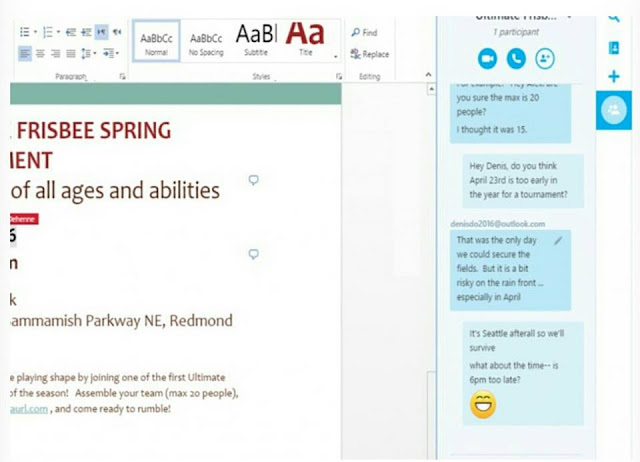This screenshot has width=640, height=462.
Task: Open the Paragraph dialog launcher
Action: pyautogui.click(x=122, y=76)
